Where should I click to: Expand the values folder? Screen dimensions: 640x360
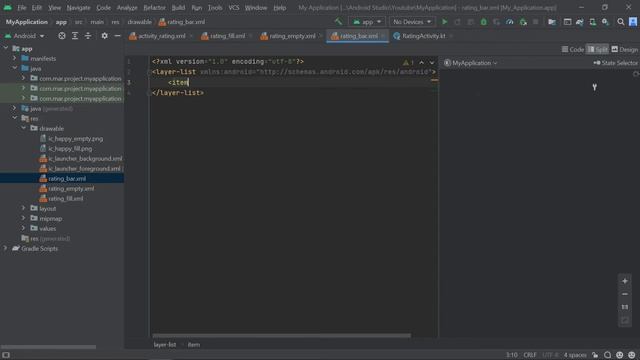(x=24, y=228)
